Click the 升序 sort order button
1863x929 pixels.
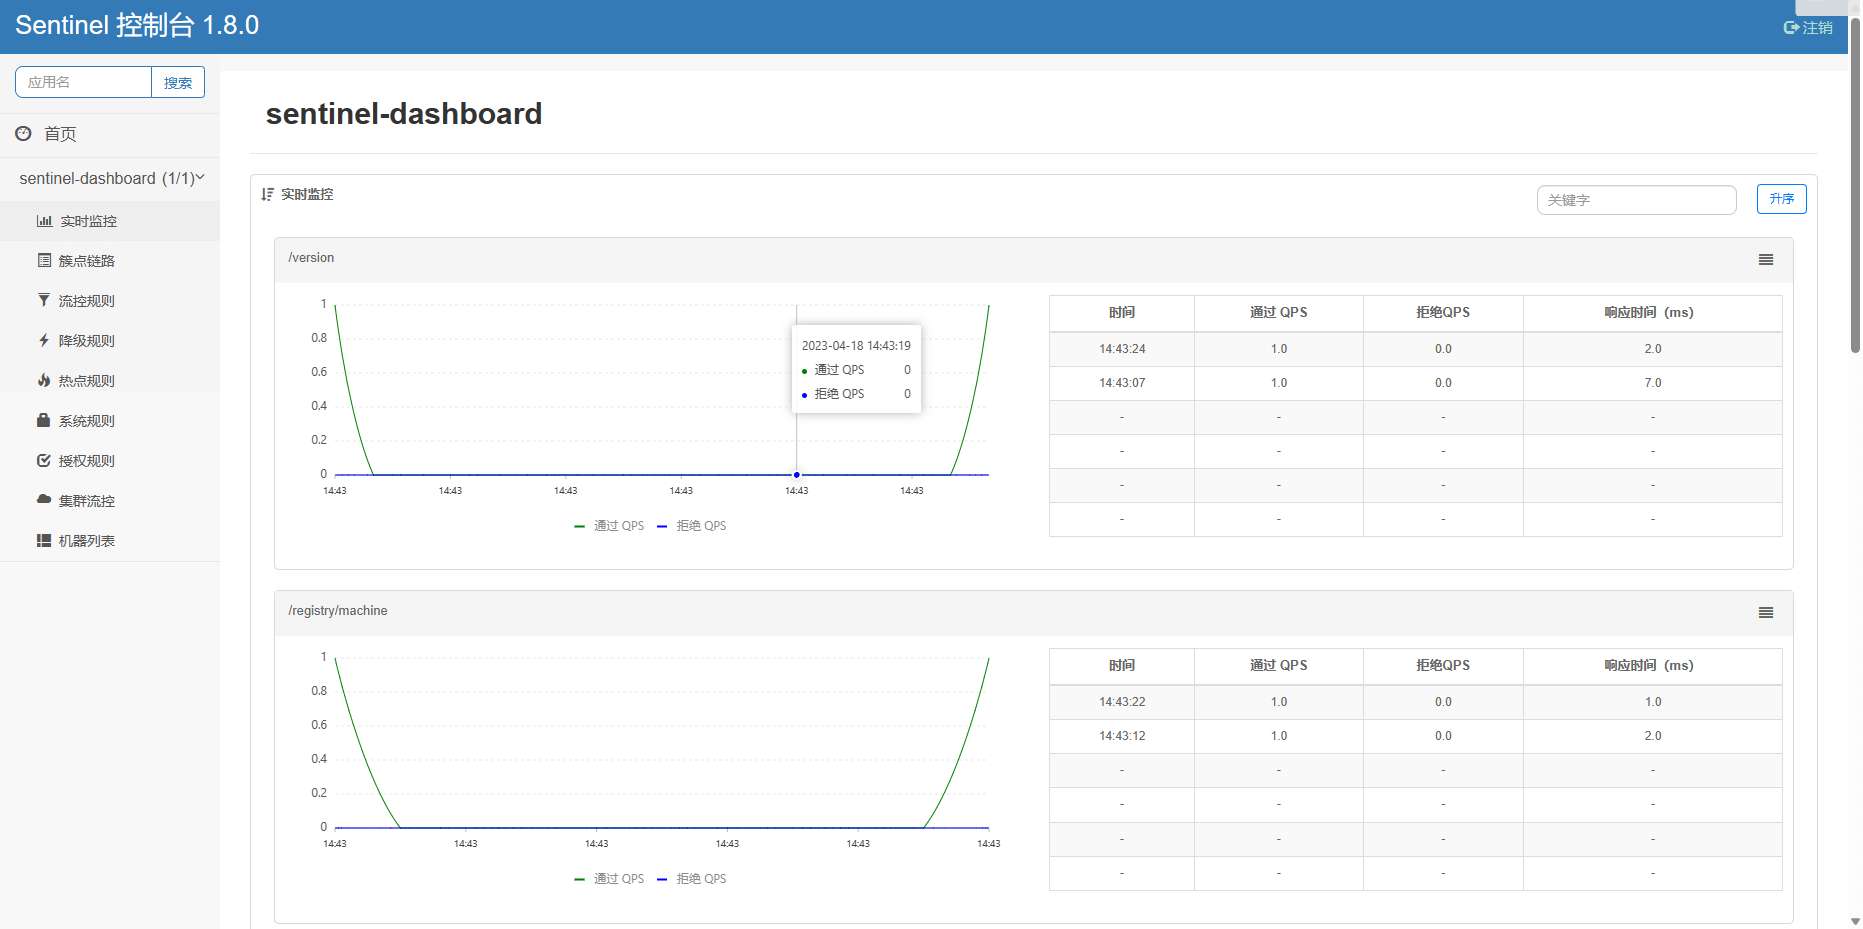(1781, 199)
